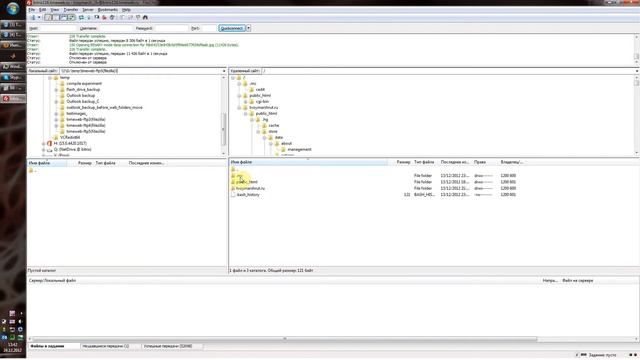Open the File menu
Viewport: 640px width, 360px height.
coord(31,9)
